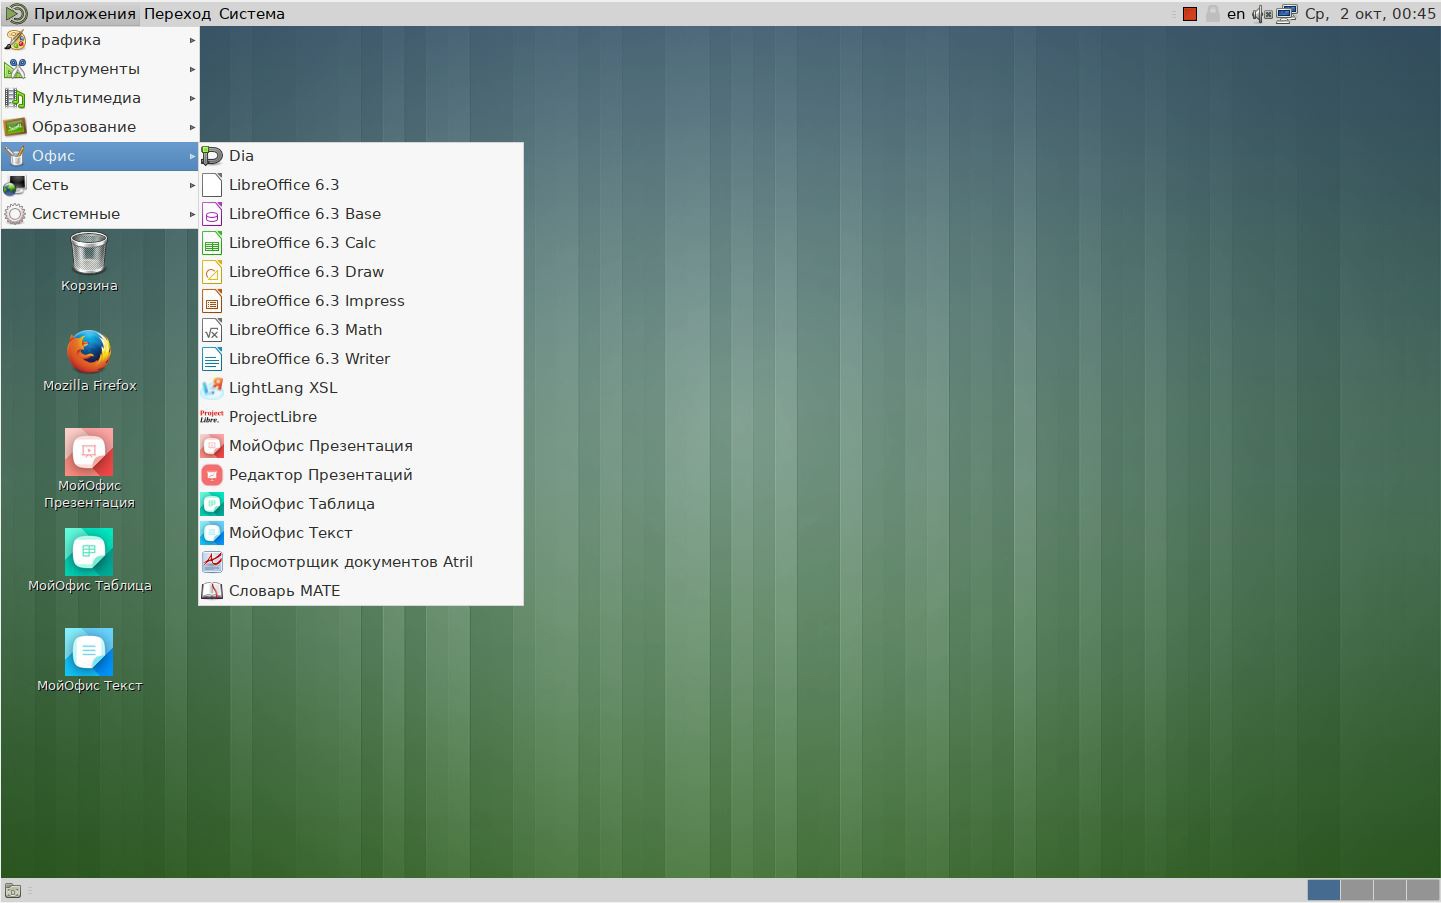Expand the Образование submenu
The height and width of the screenshot is (903, 1441).
(100, 127)
